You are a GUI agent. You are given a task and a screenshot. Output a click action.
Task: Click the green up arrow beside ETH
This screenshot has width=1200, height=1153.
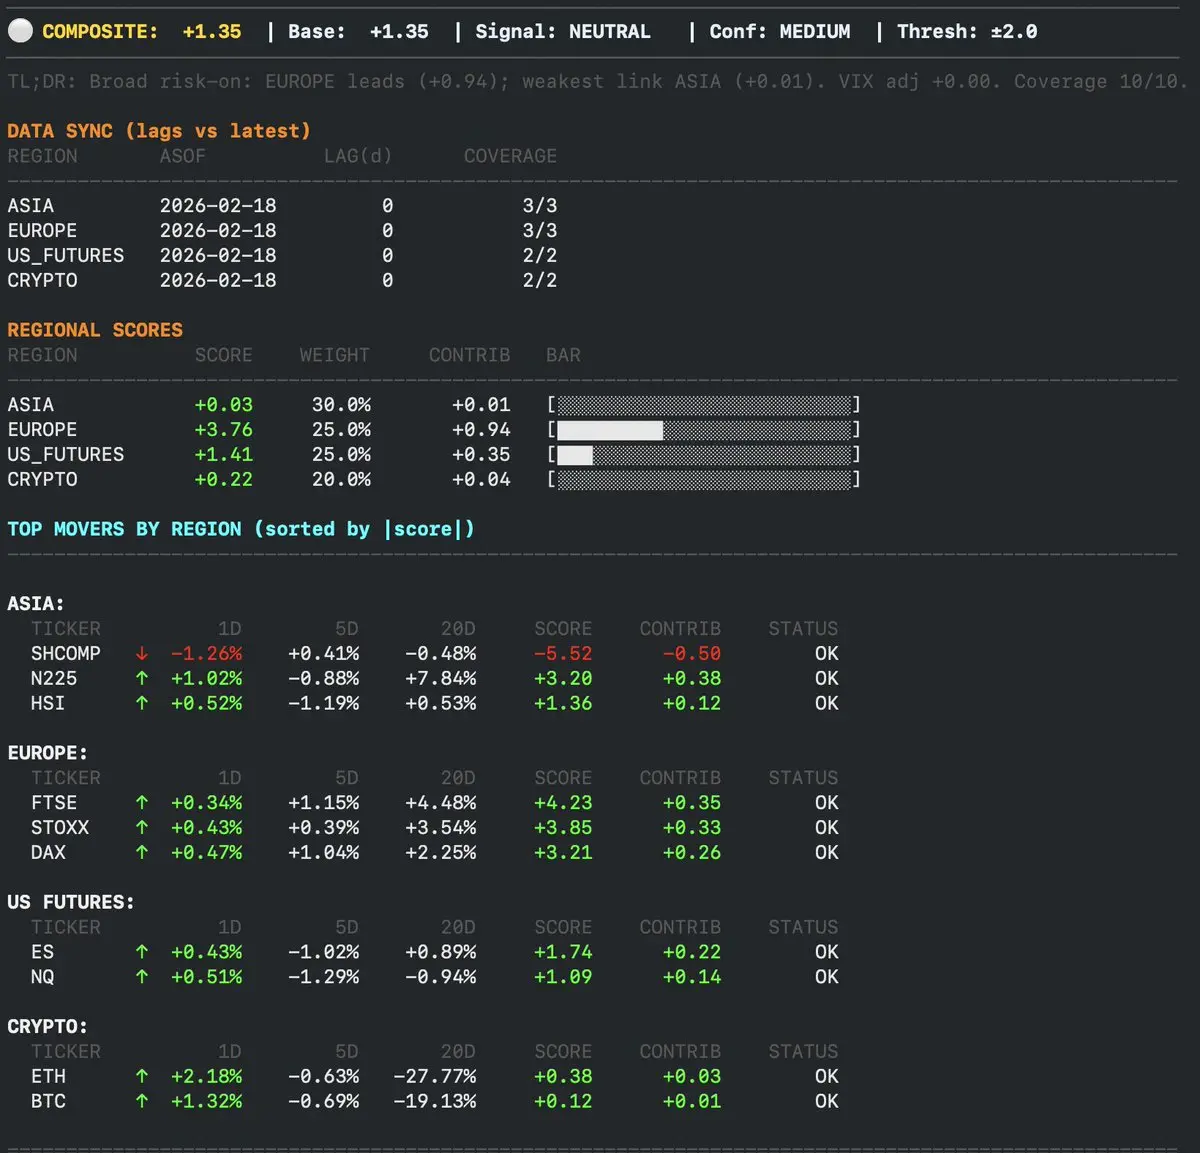click(142, 1077)
